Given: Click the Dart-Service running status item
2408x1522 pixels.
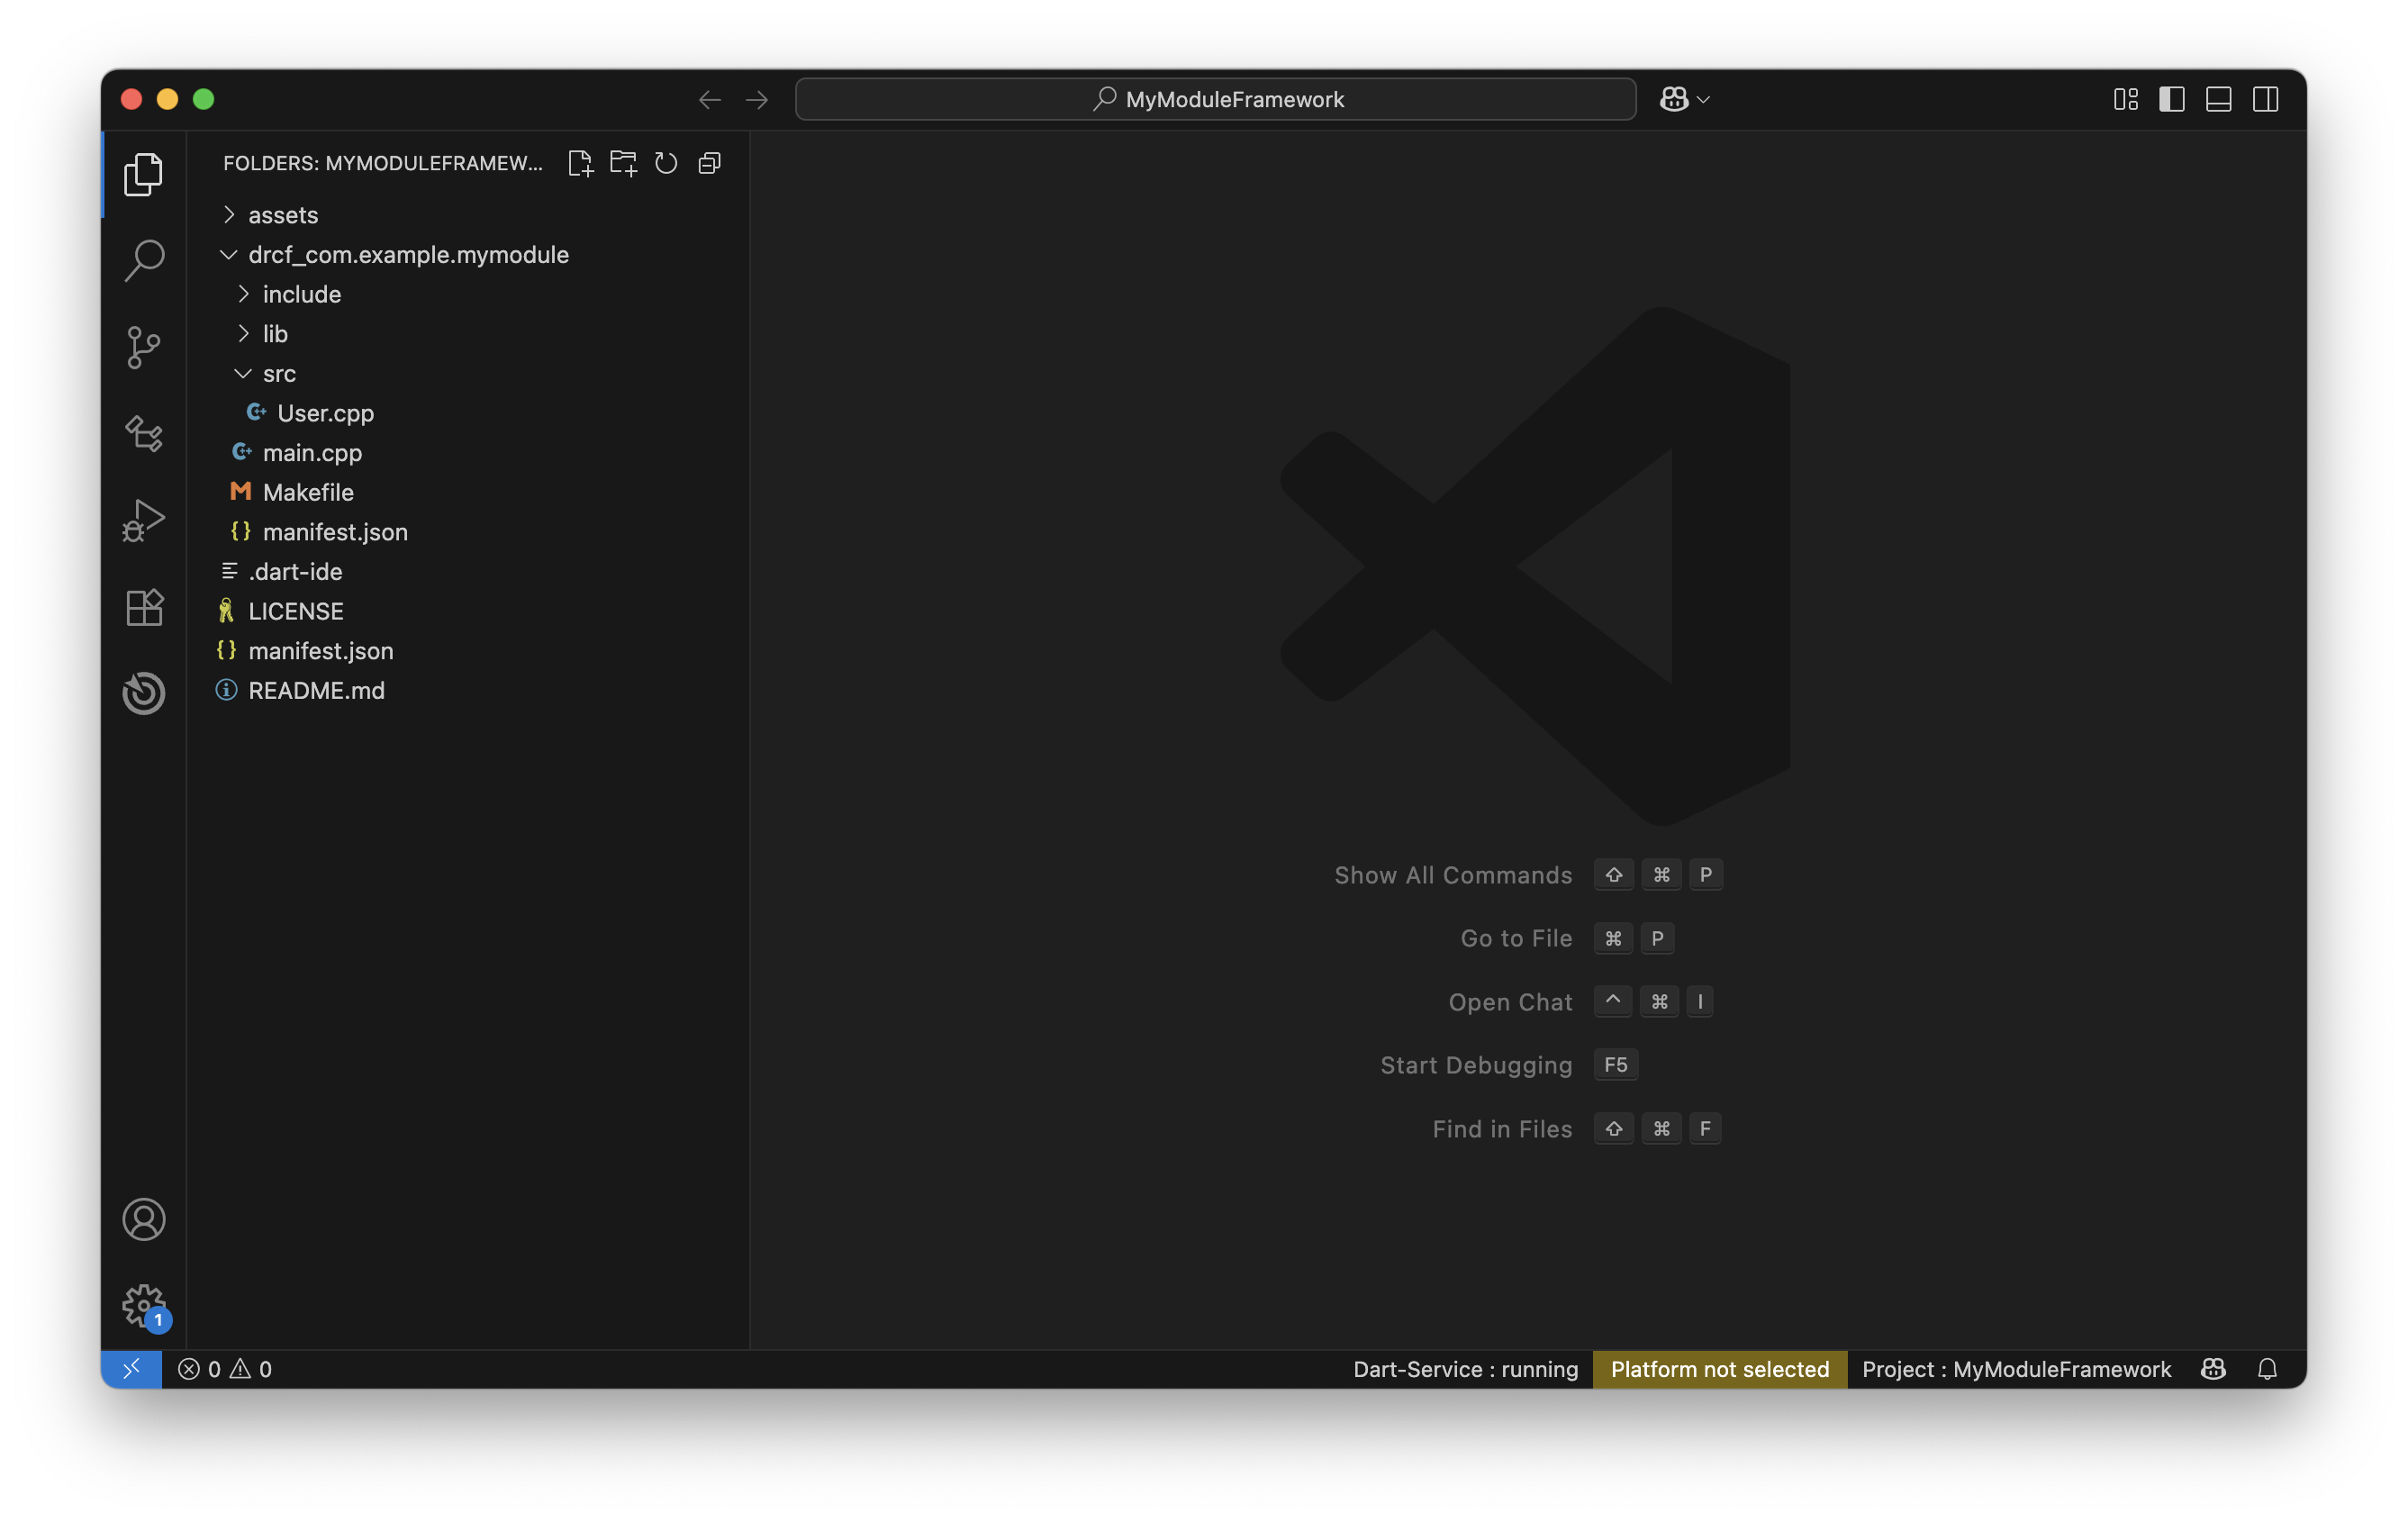Looking at the screenshot, I should point(1465,1369).
